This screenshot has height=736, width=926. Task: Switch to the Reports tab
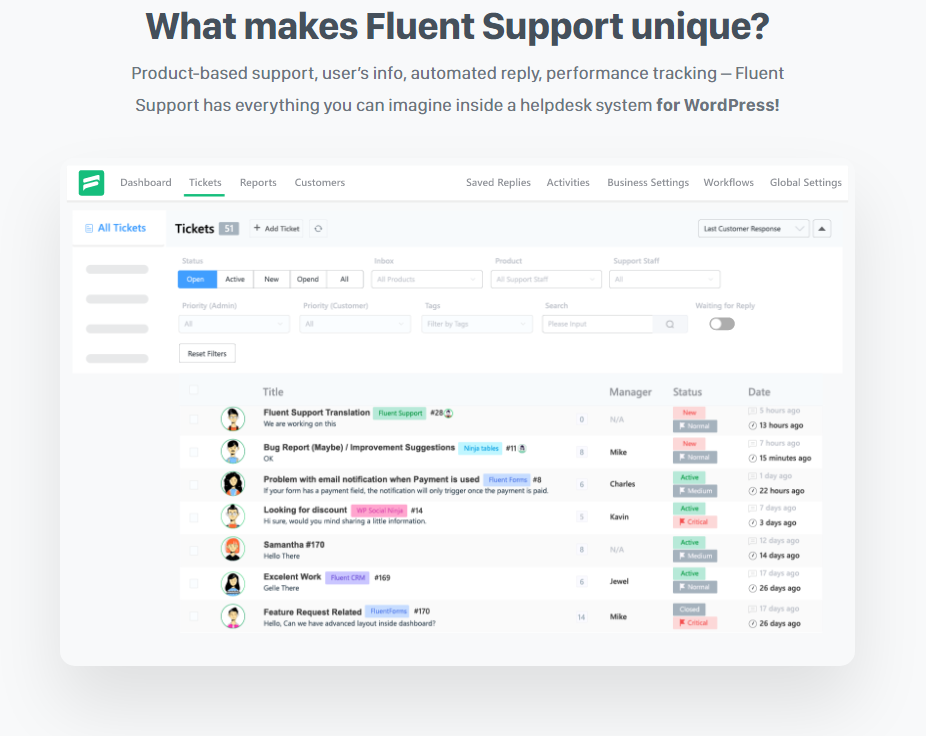(258, 183)
